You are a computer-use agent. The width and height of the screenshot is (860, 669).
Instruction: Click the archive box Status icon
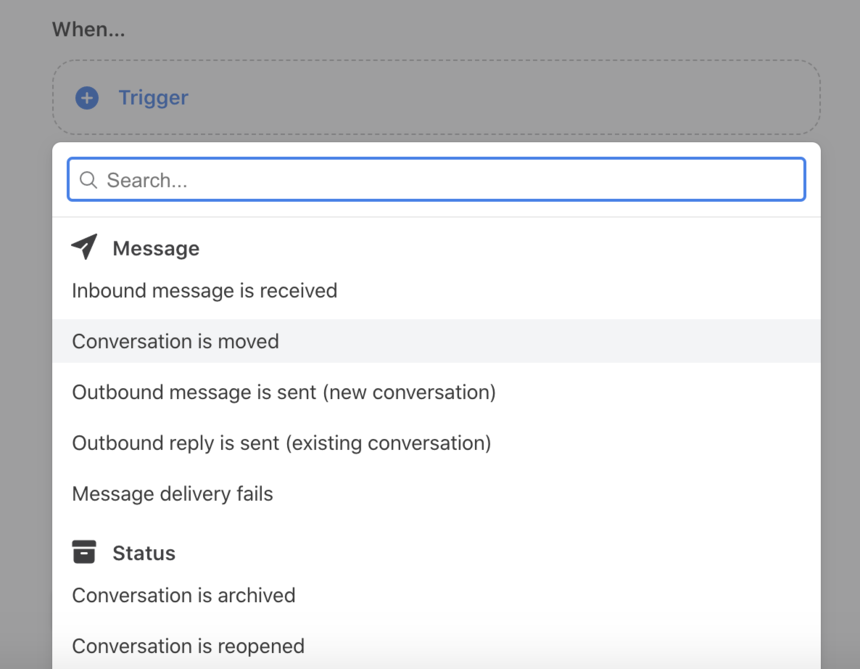coord(84,552)
